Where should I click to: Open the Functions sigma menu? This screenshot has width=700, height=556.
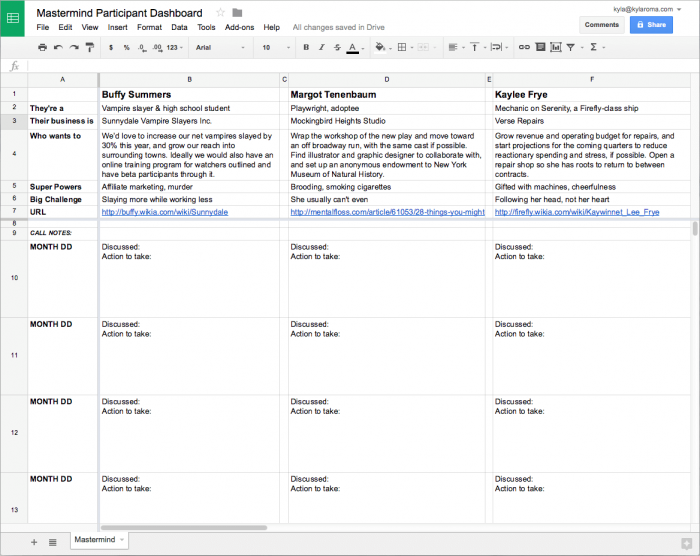[x=593, y=47]
